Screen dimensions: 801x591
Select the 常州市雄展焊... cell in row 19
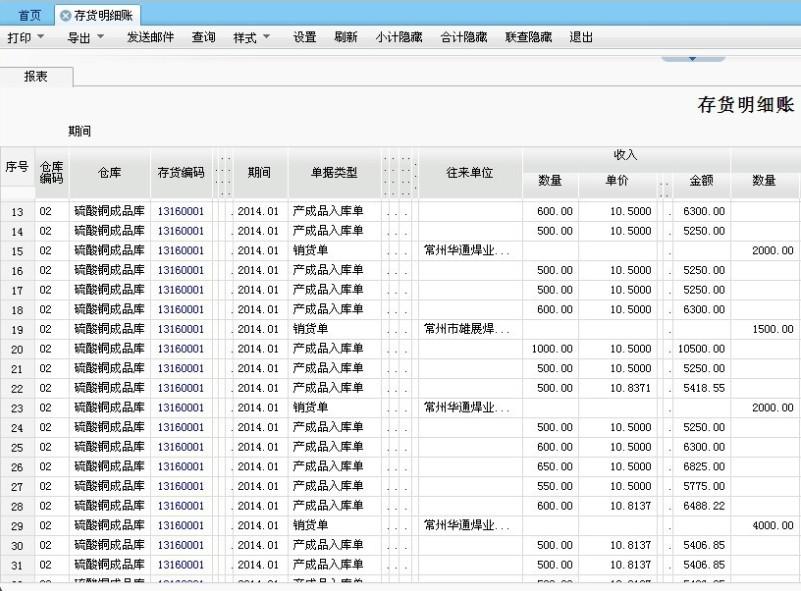click(x=467, y=329)
